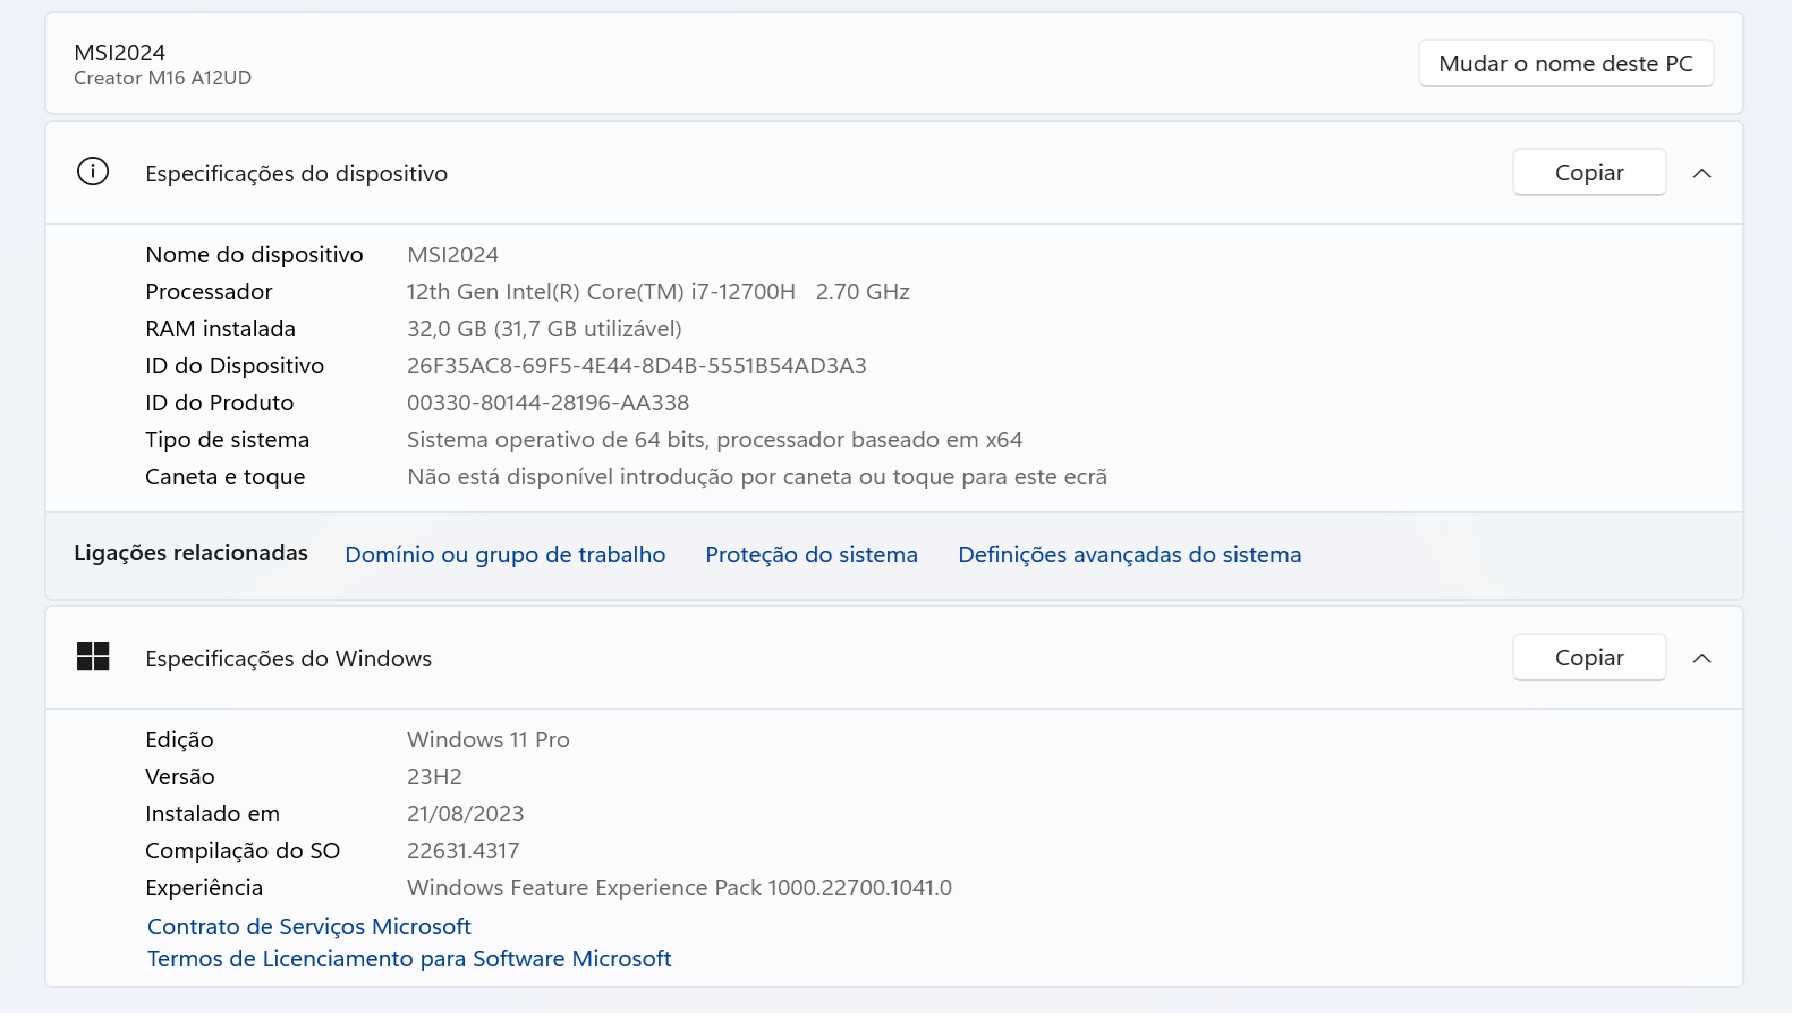The image size is (1793, 1020).
Task: Select version value 23H2
Action: pos(434,777)
